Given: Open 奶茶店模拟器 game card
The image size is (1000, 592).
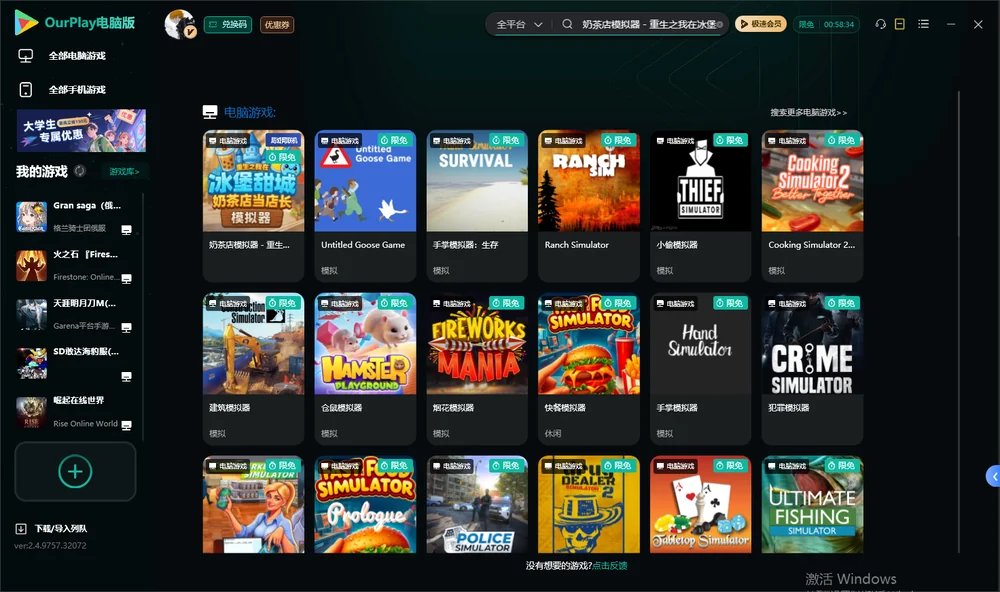Looking at the screenshot, I should 253,205.
